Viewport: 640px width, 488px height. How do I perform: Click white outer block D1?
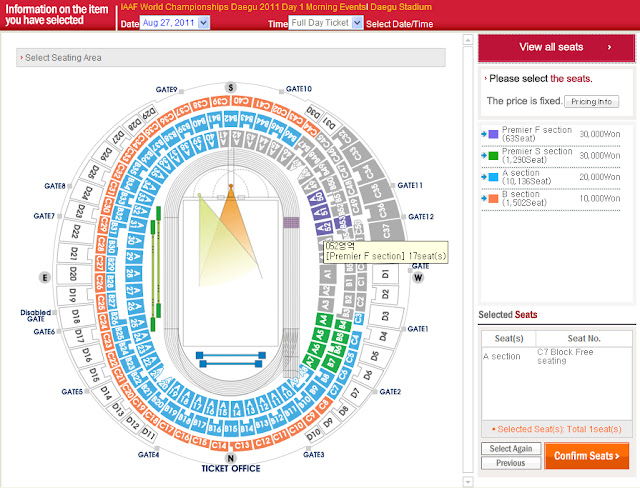point(385,274)
